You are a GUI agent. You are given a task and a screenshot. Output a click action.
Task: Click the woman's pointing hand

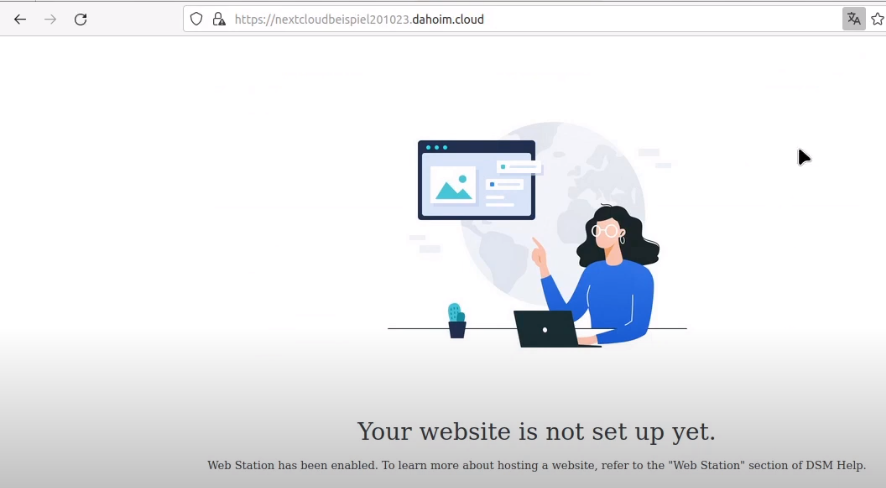[538, 253]
